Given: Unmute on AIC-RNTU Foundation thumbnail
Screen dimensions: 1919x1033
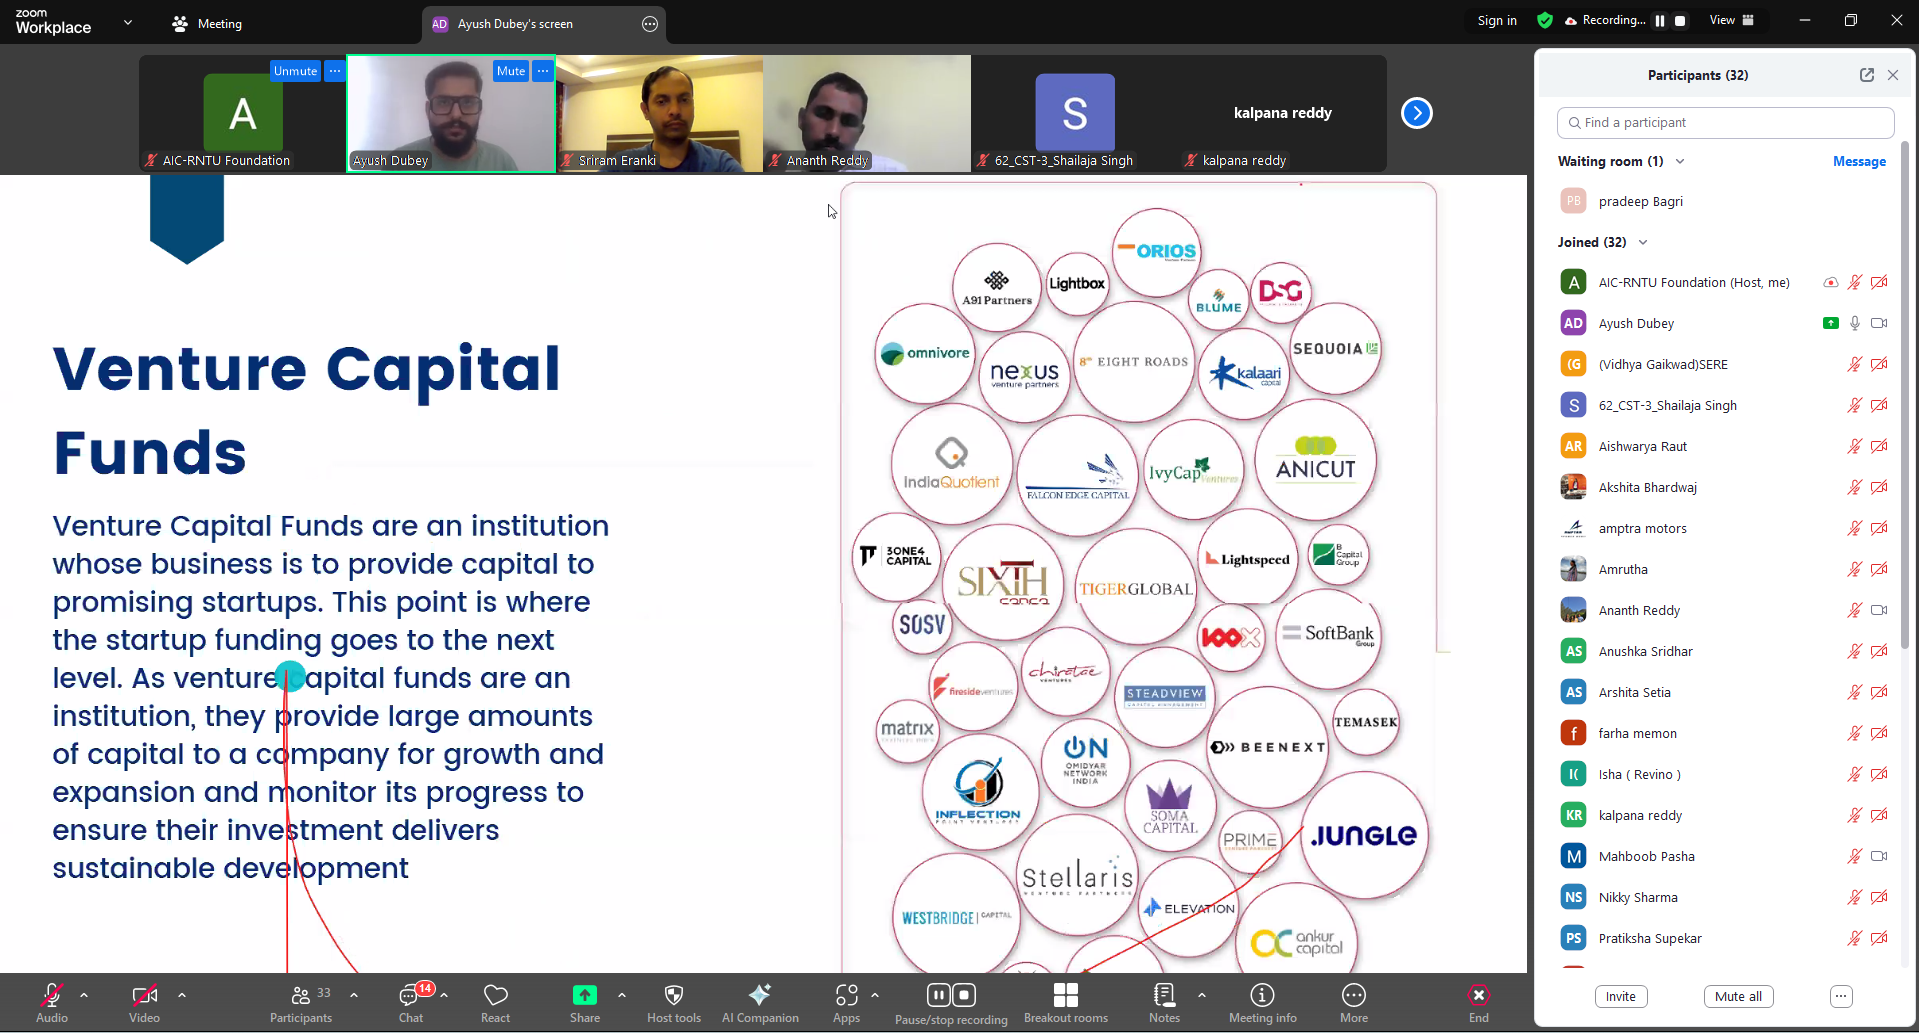Looking at the screenshot, I should 295,71.
